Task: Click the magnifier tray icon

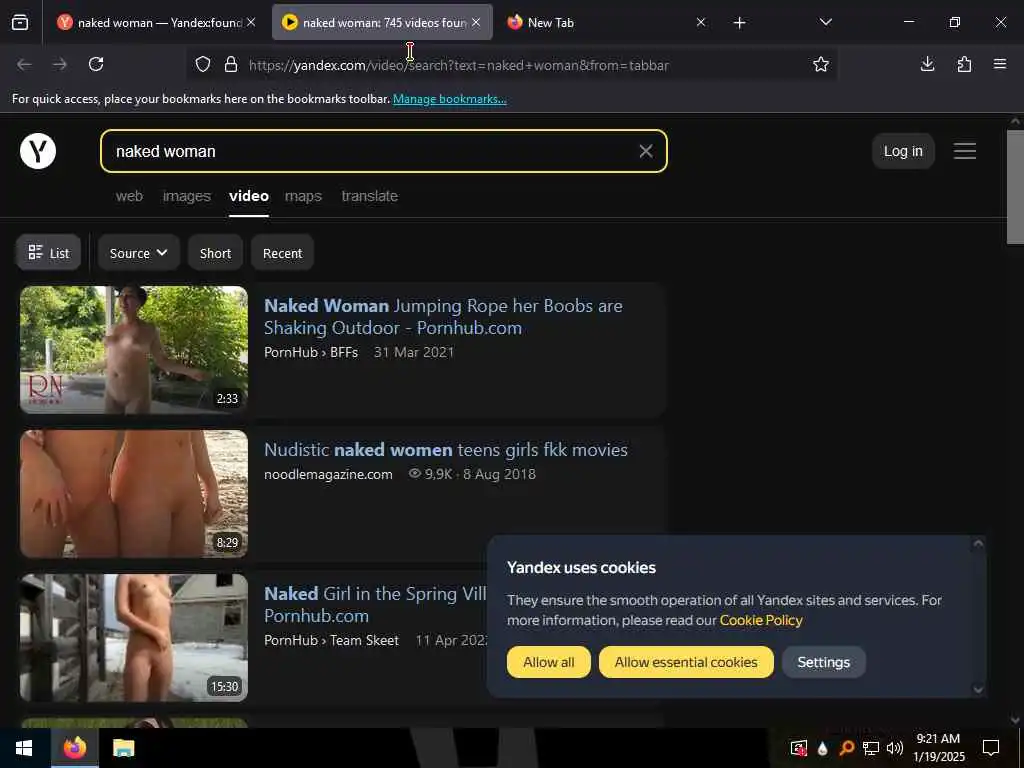Action: [846, 748]
